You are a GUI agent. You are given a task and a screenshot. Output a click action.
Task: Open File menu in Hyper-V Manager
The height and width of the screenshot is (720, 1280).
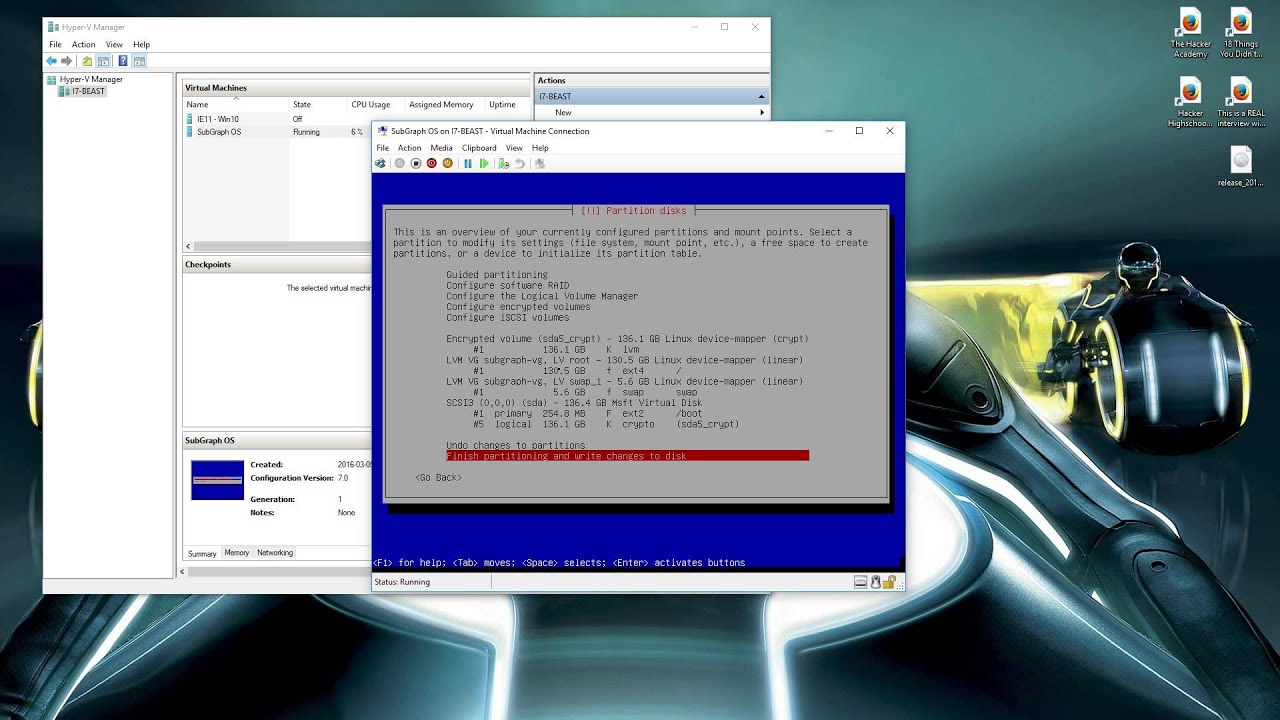point(56,45)
